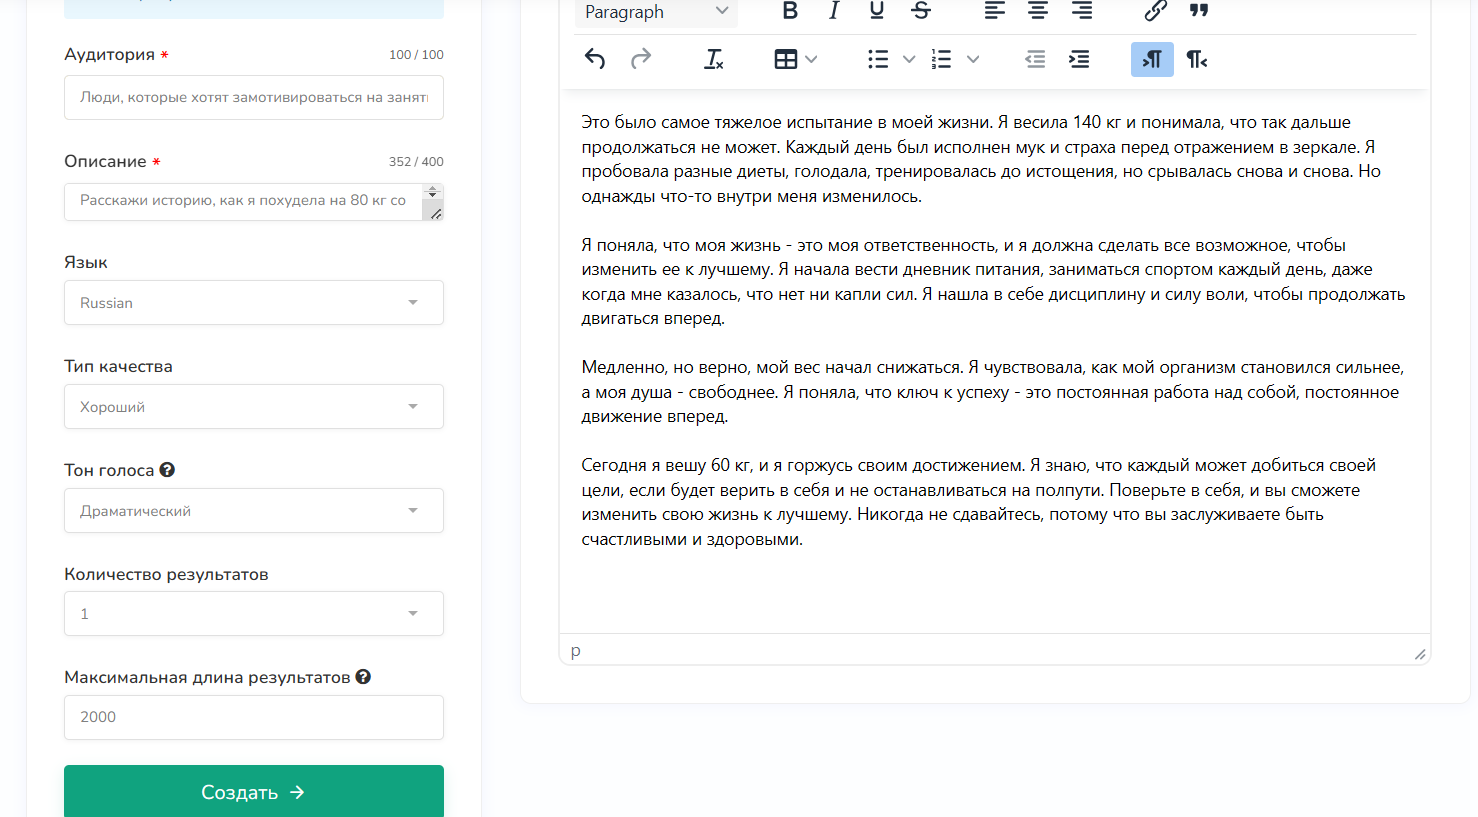Screen dimensions: 1478x817
Task: Toggle right-to-left text direction
Action: [1197, 59]
